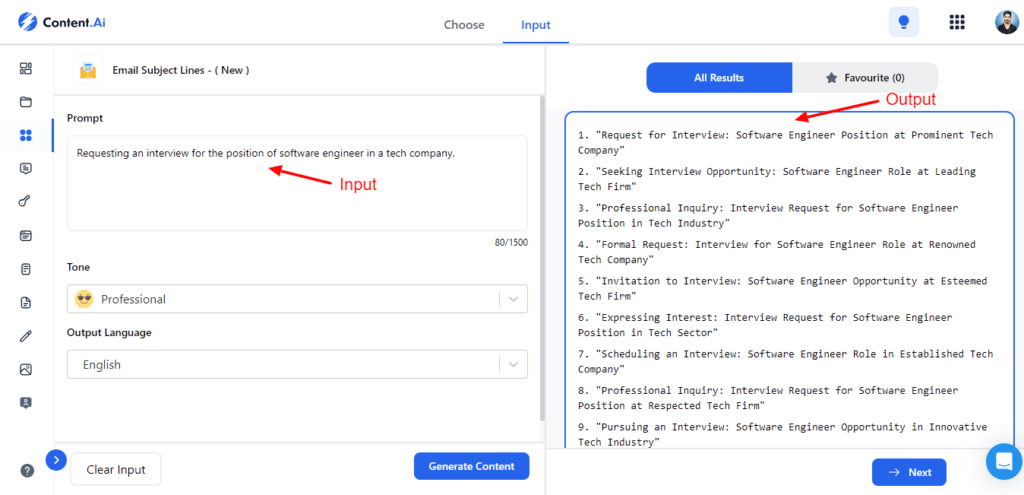Select the Favourite (0) tab

click(865, 78)
